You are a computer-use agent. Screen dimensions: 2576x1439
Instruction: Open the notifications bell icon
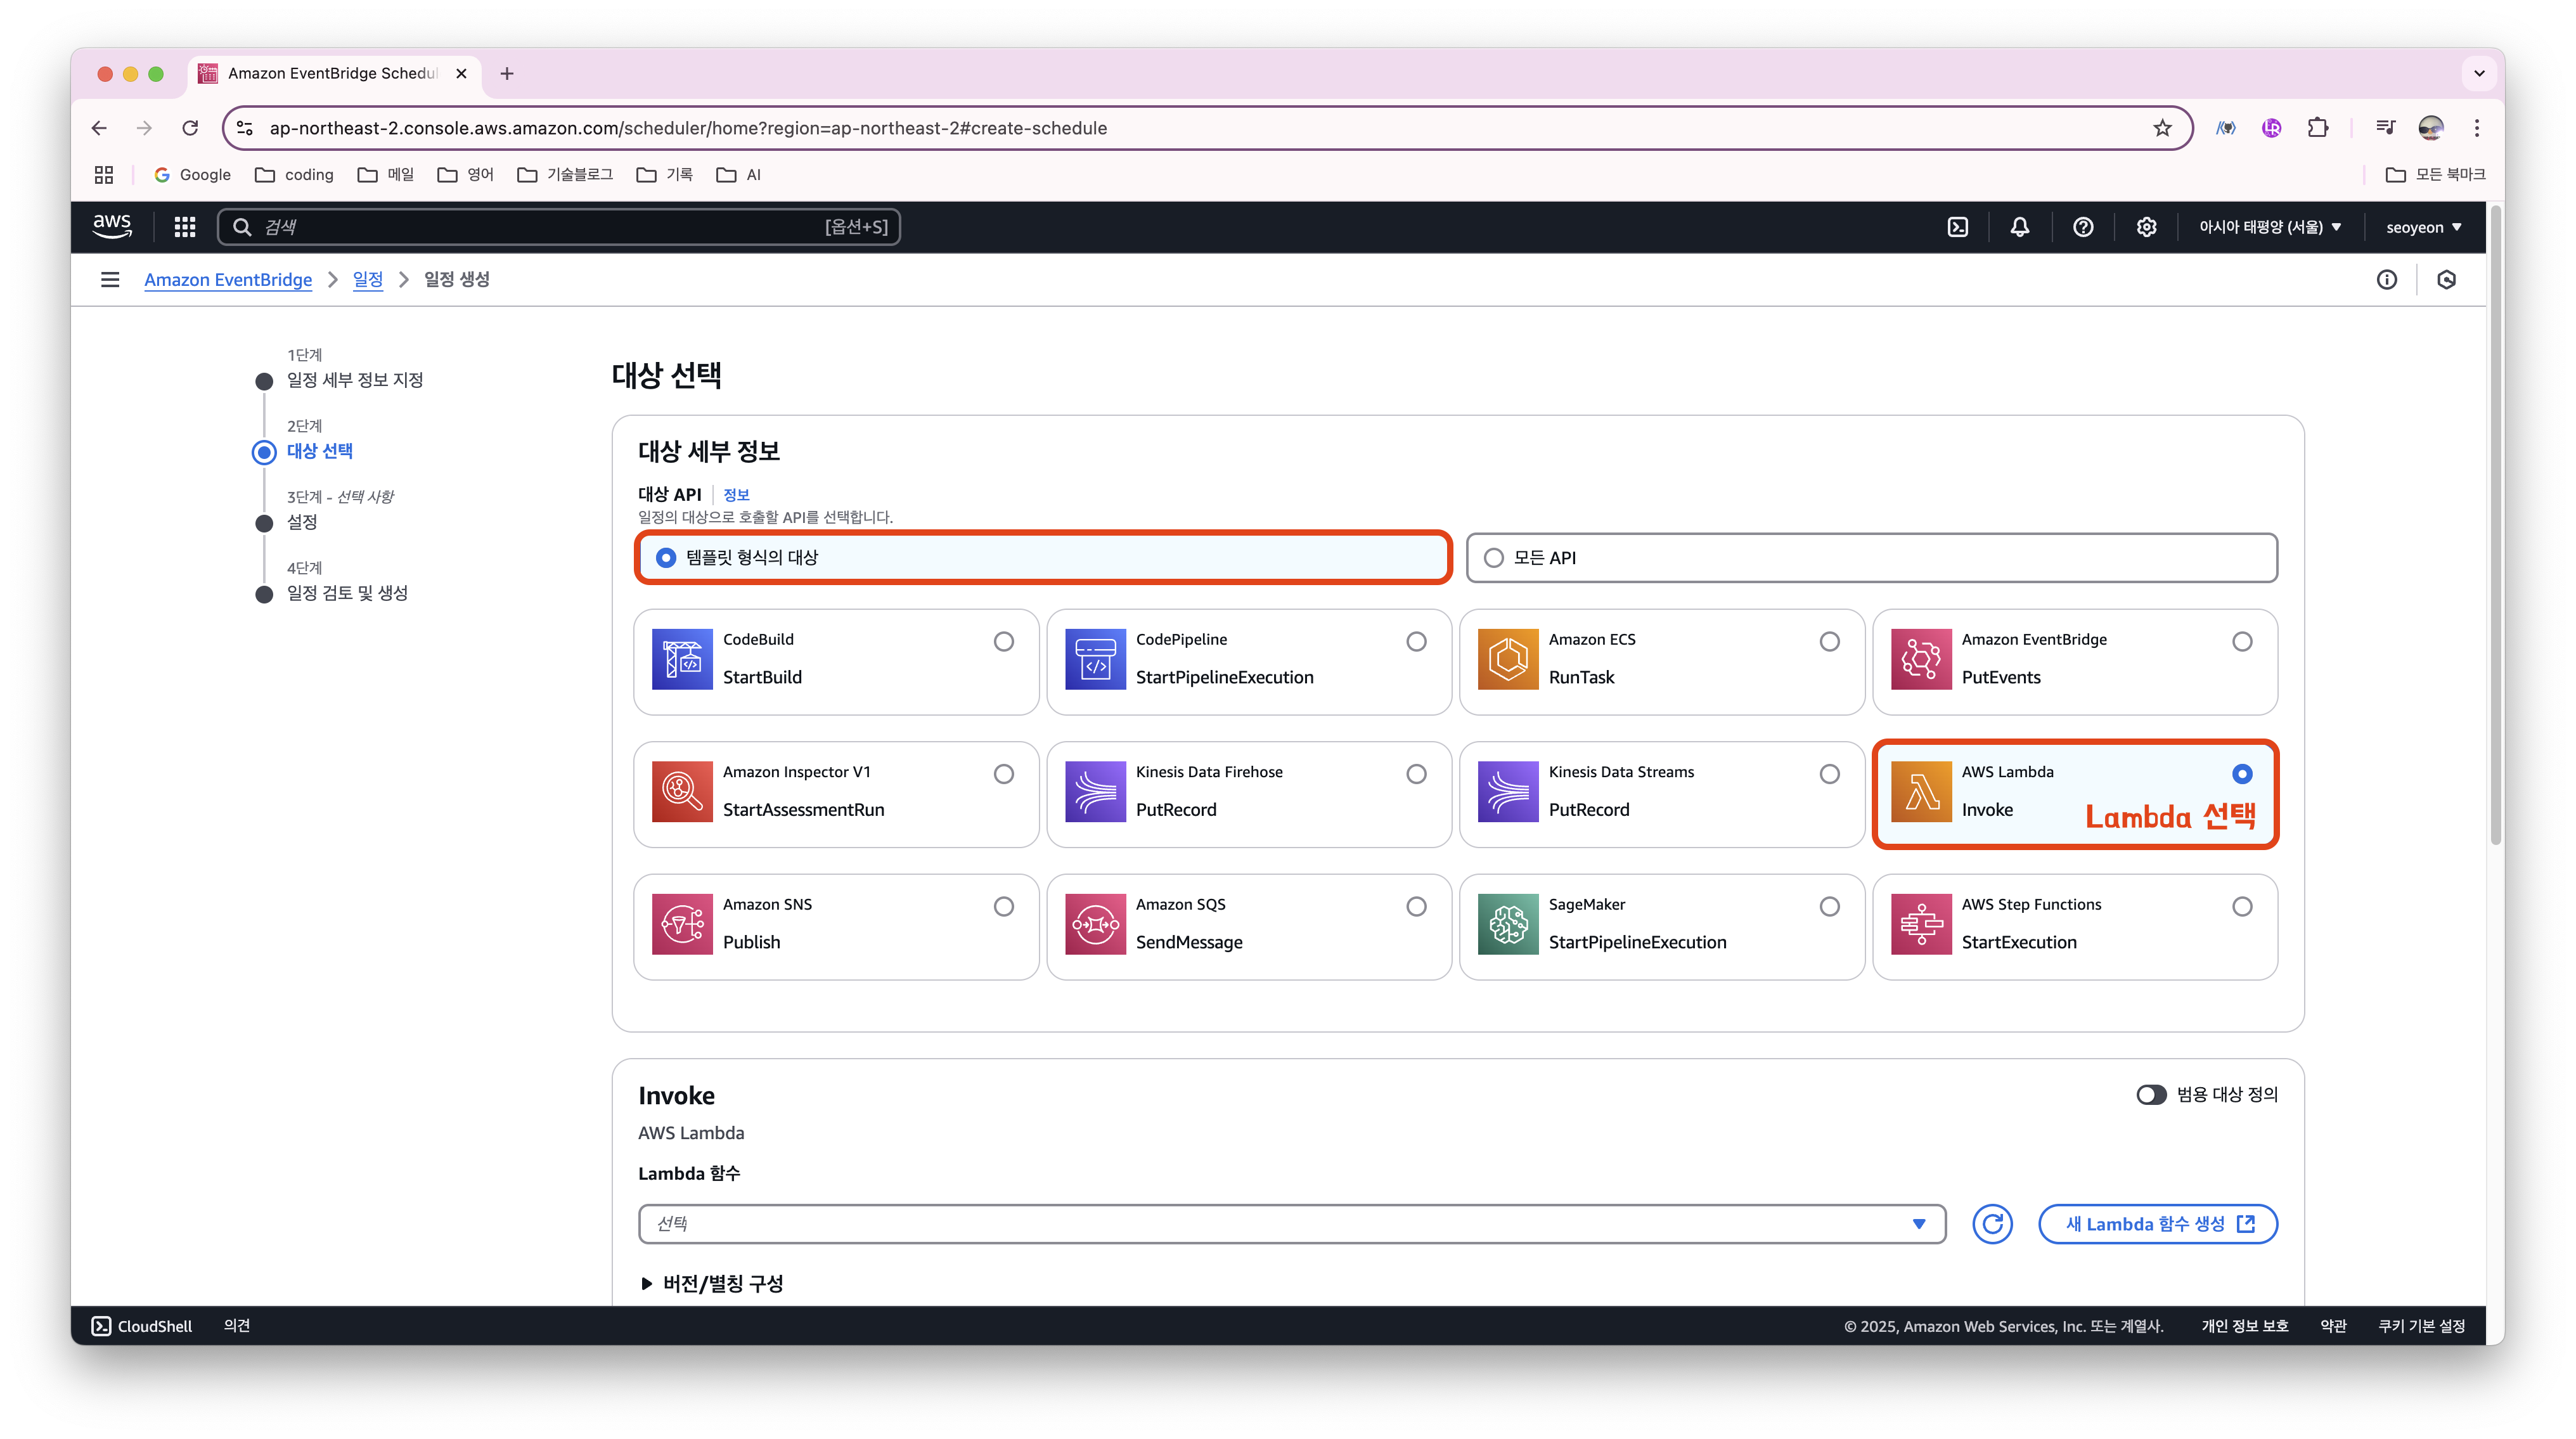[2019, 227]
